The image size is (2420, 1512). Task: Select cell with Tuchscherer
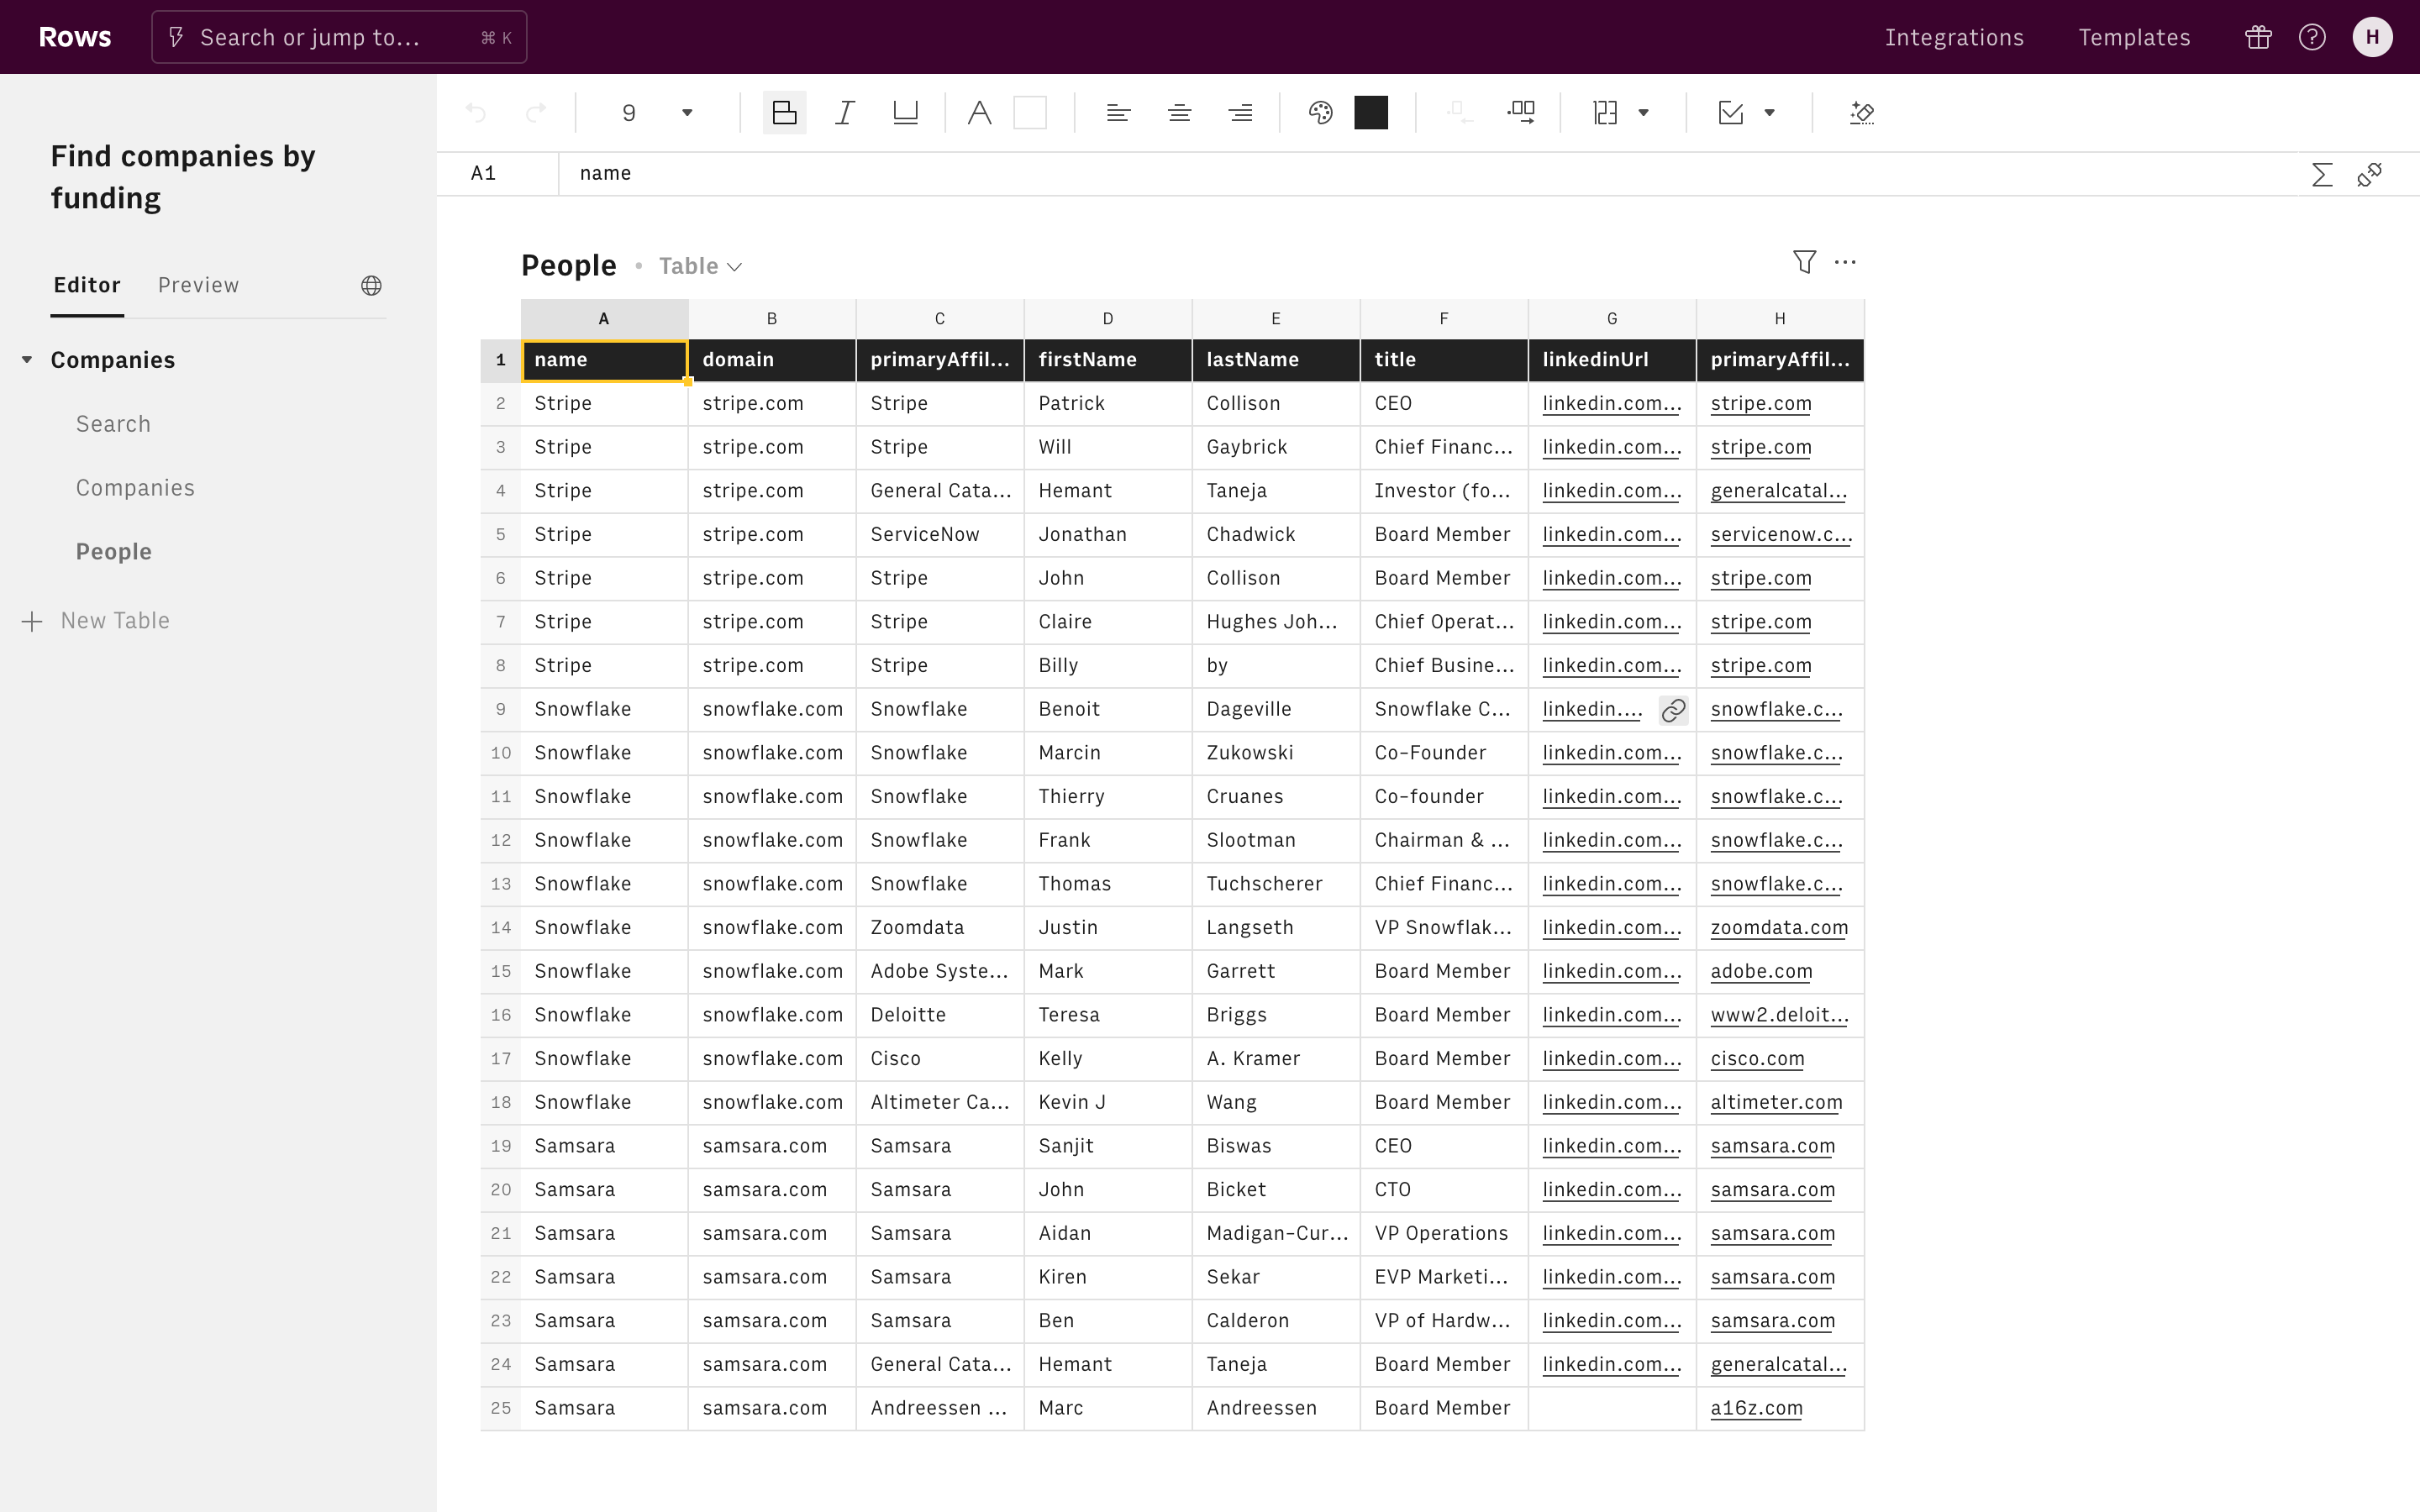point(1276,884)
